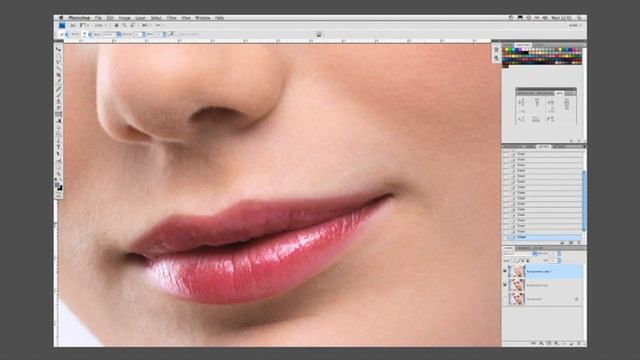Select the Pen tool in the toolbox

coord(59,141)
